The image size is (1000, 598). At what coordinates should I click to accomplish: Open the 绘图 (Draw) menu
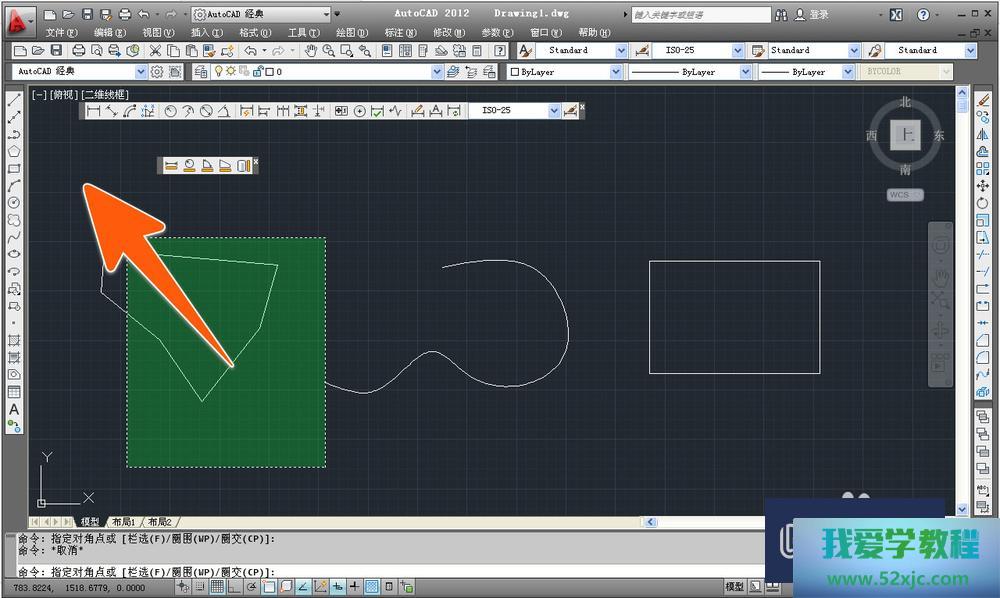point(351,32)
